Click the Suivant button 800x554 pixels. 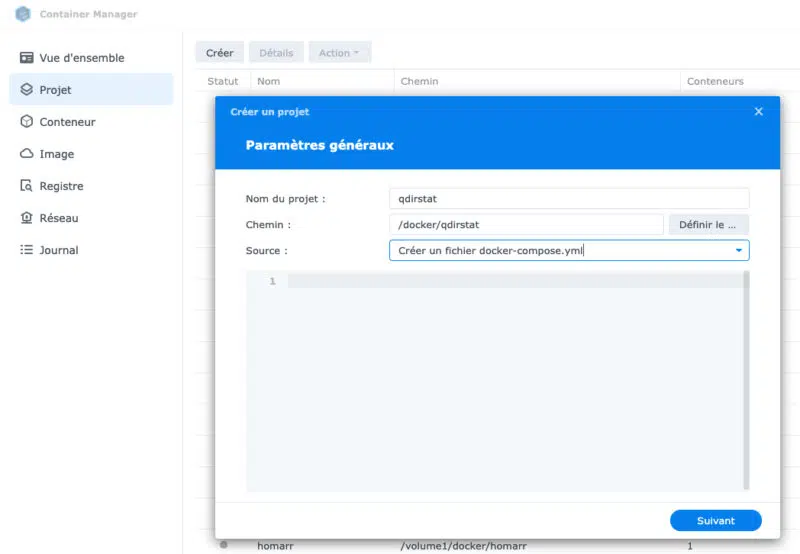pos(715,520)
